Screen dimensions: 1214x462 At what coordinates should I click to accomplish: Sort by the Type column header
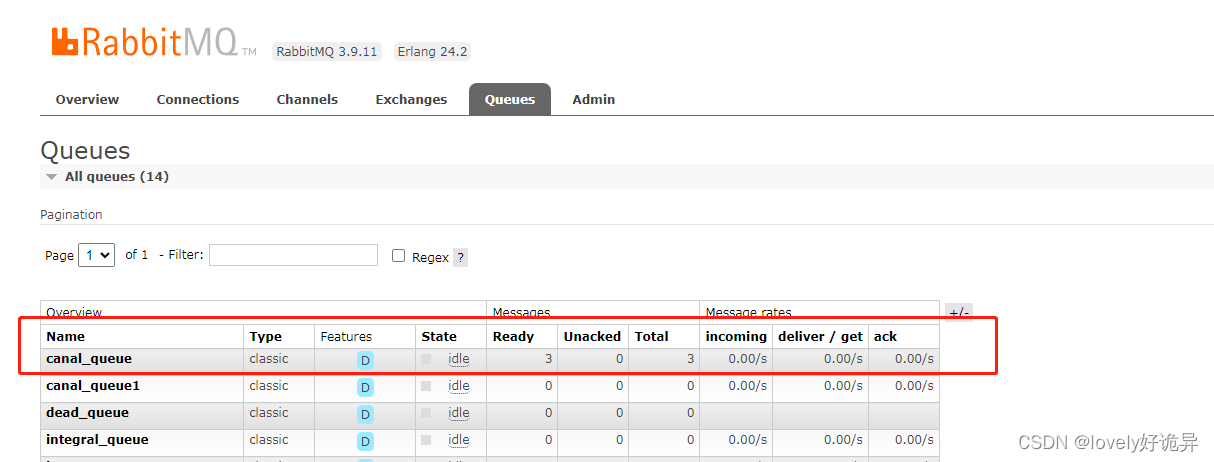coord(266,336)
